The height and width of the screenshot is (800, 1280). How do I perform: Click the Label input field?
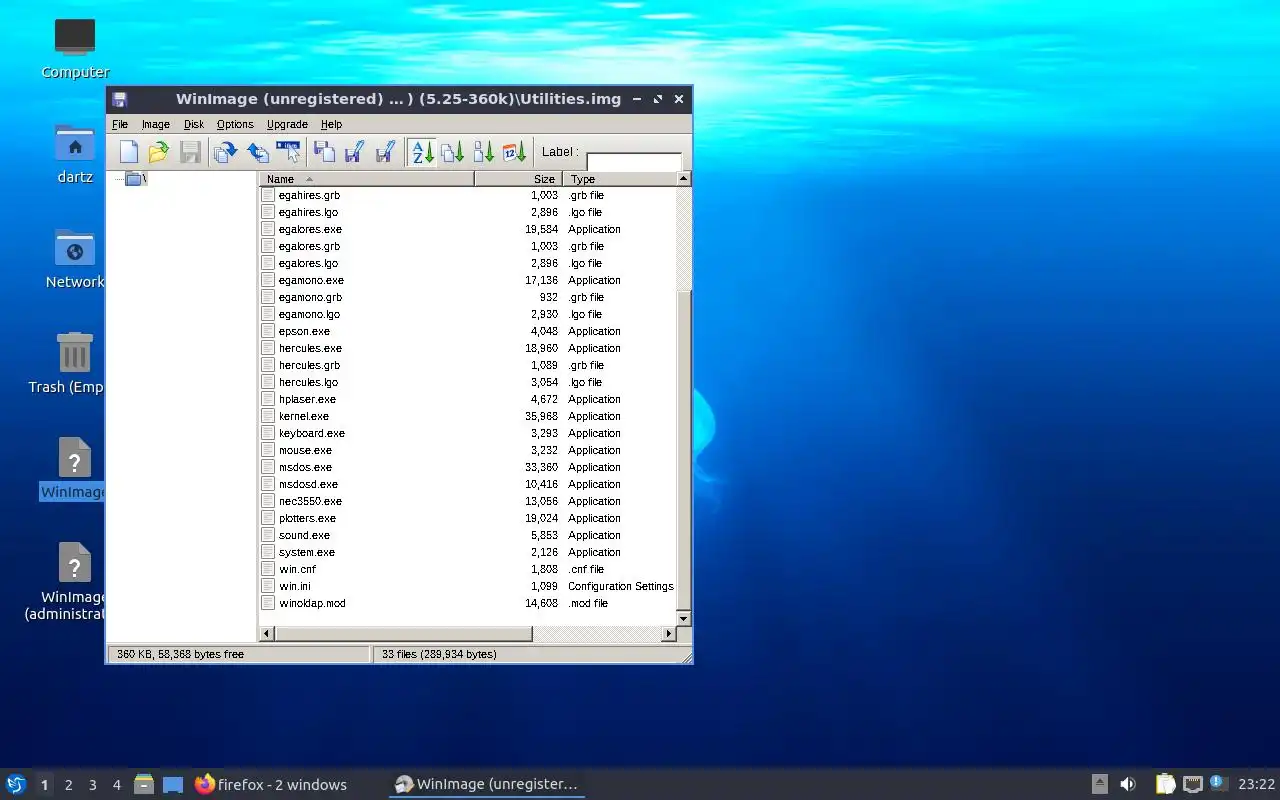click(x=634, y=161)
